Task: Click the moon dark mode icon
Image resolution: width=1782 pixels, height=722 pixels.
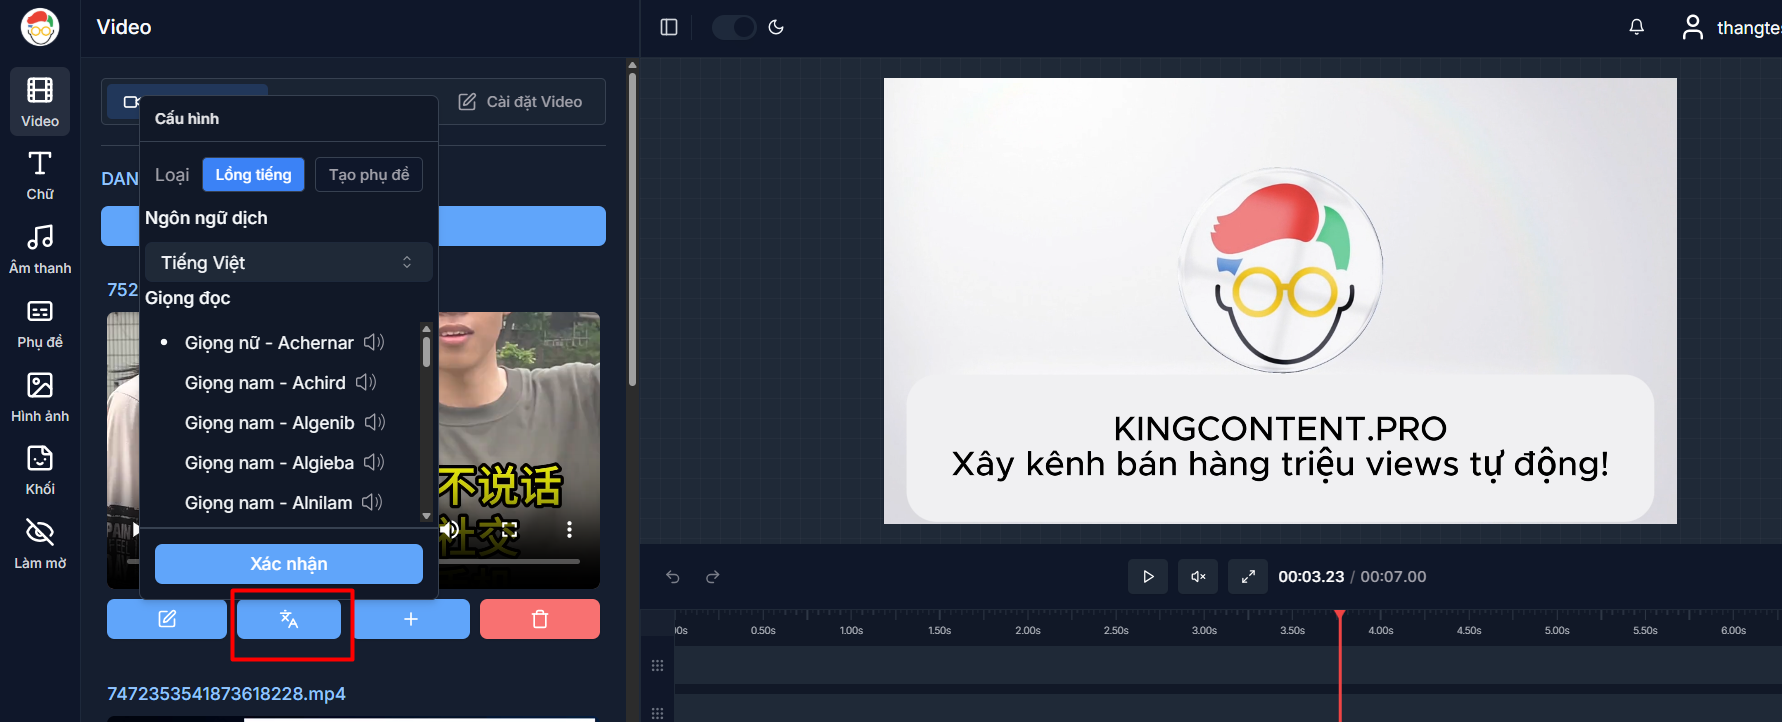Action: [x=776, y=27]
